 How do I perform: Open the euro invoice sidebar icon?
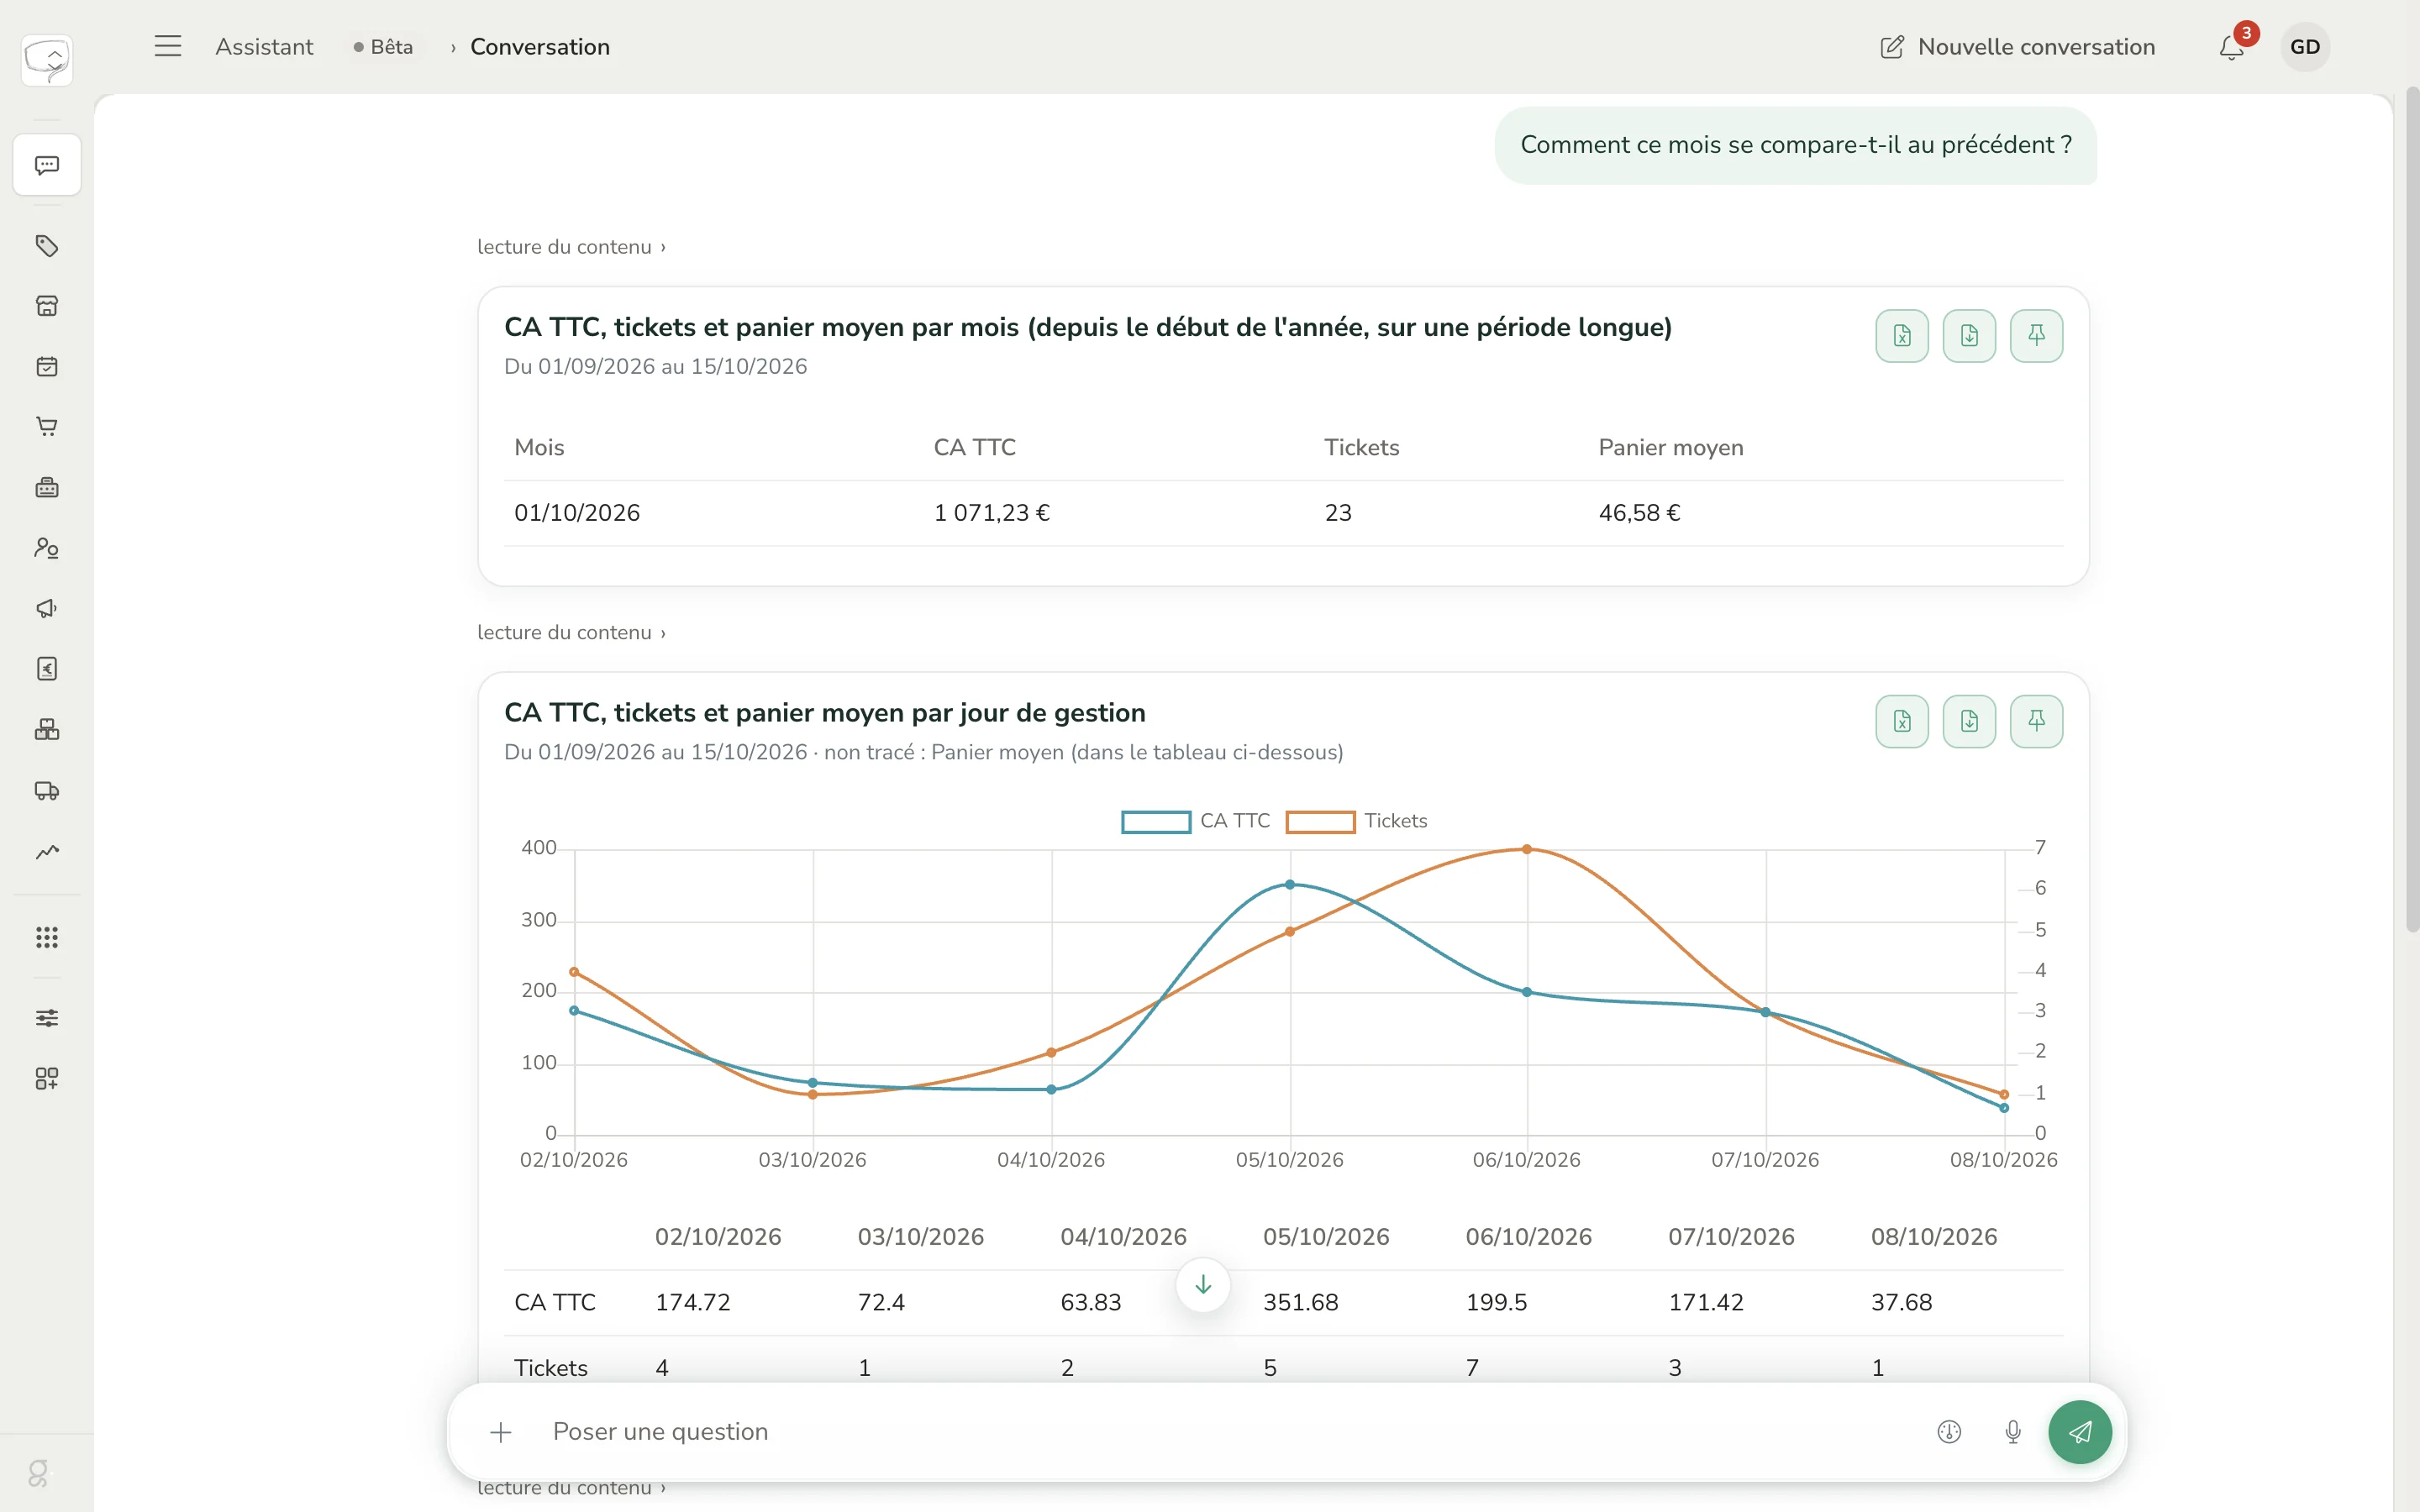coord(47,669)
